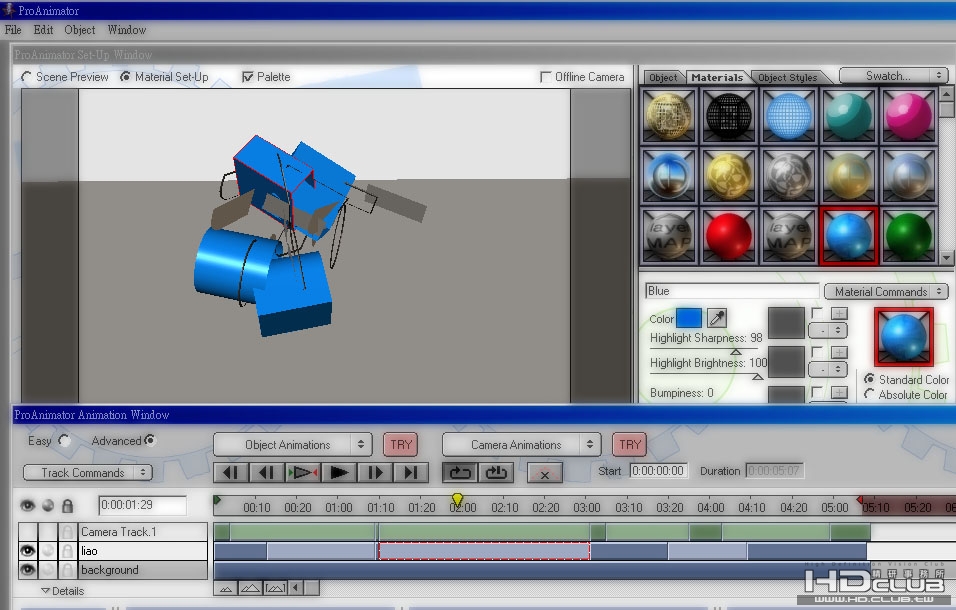This screenshot has width=956, height=610.
Task: Hide the background track with its eye icon
Action: point(27,570)
